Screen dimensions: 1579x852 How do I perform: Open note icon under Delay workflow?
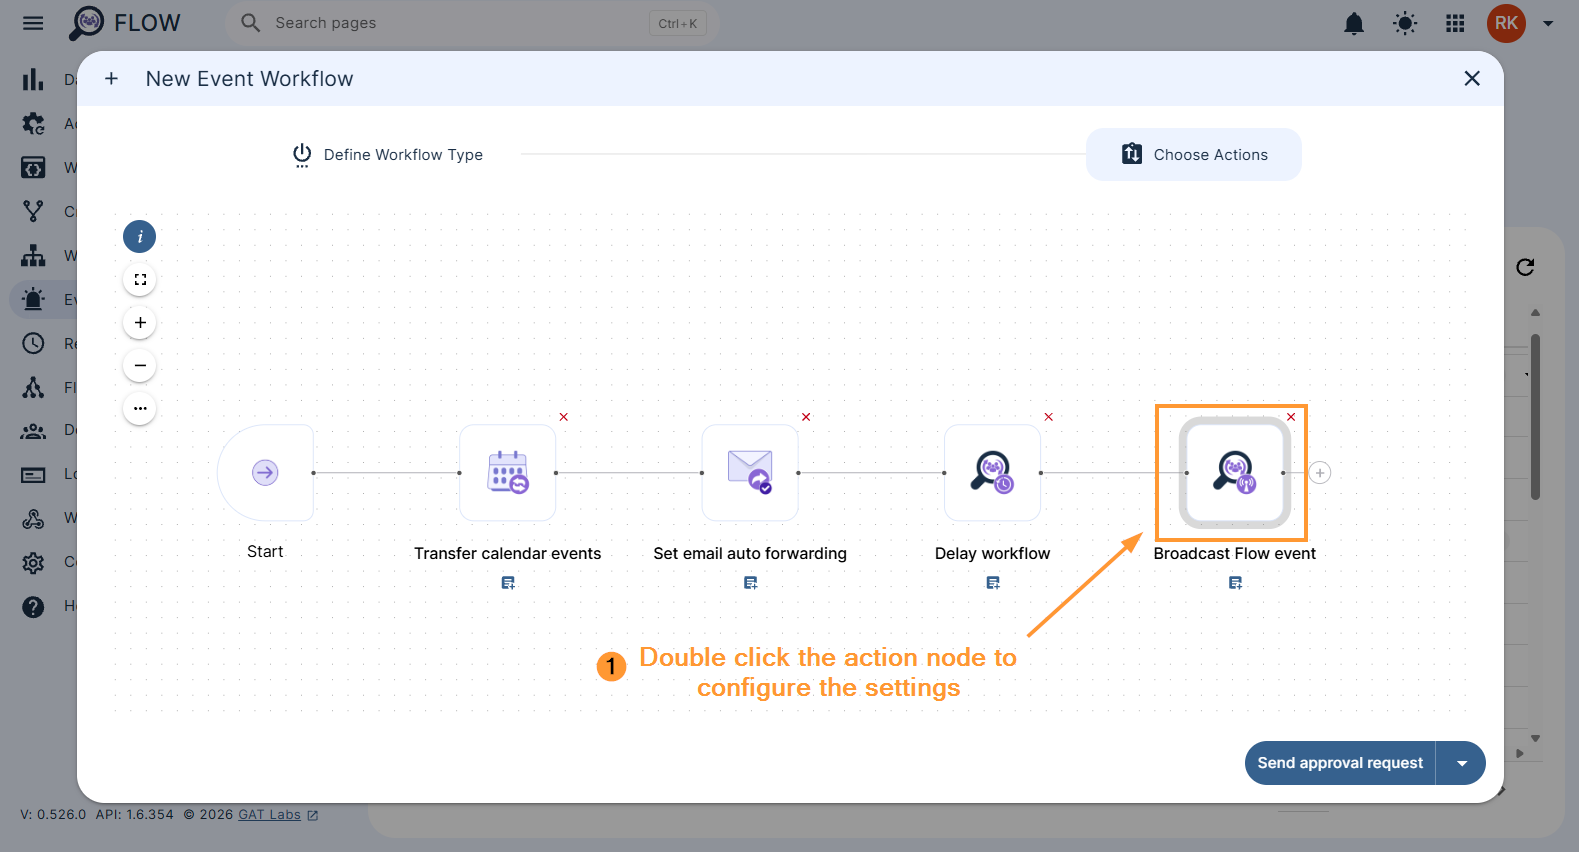993,583
